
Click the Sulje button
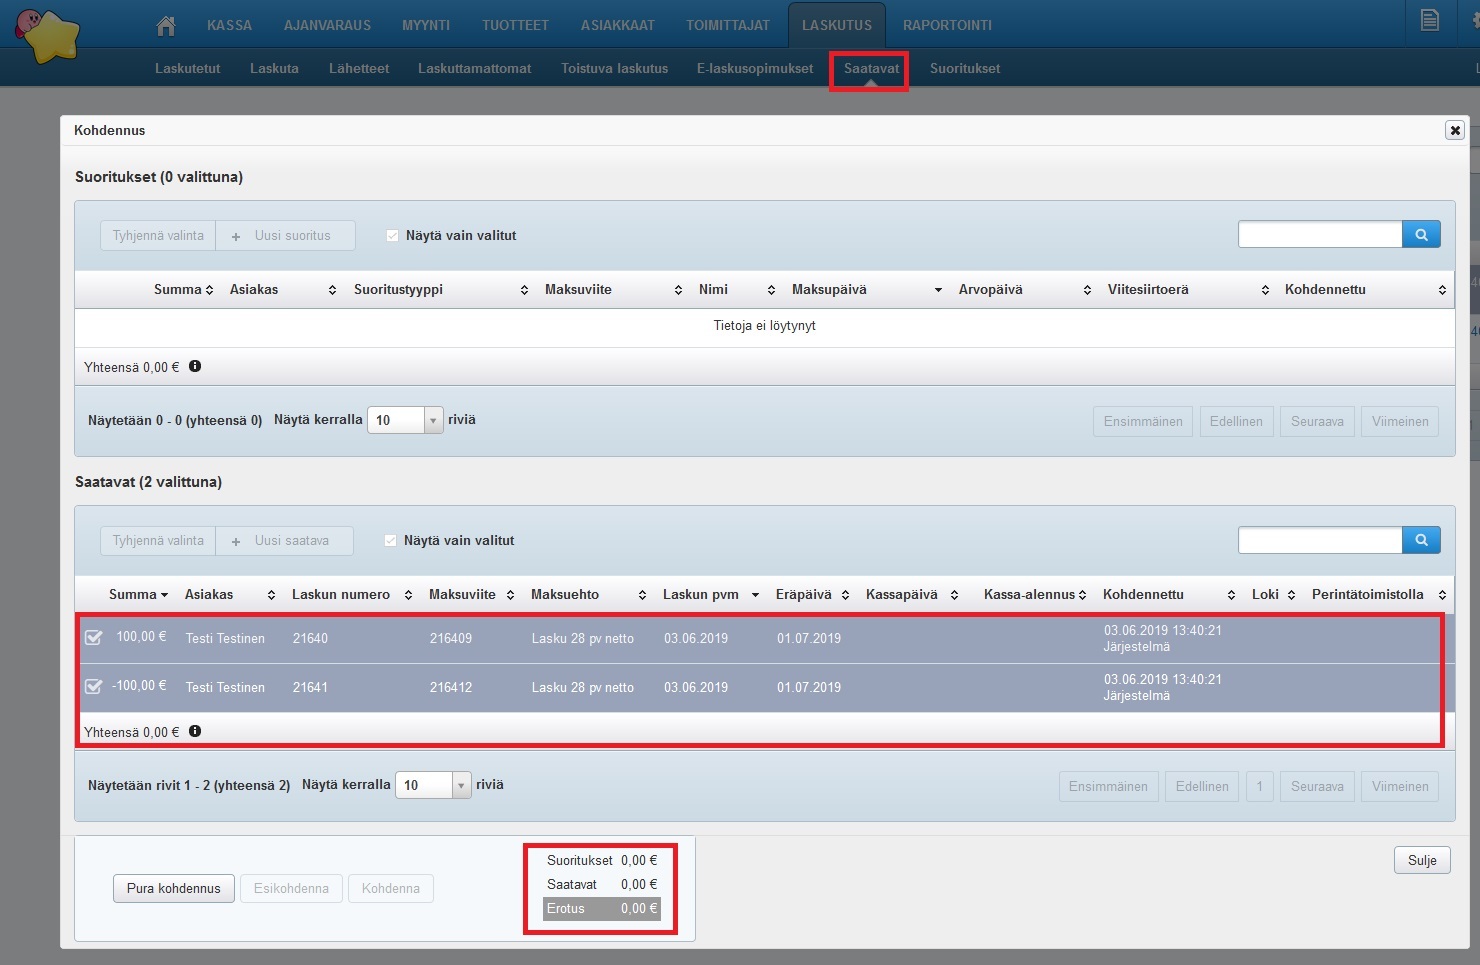point(1421,861)
